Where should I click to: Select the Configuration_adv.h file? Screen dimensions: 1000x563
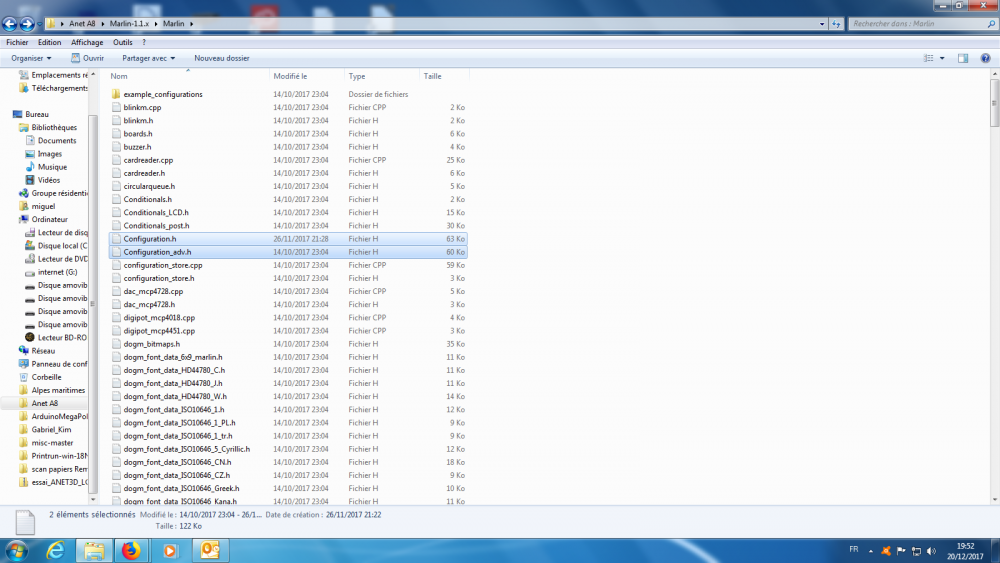coord(288,252)
